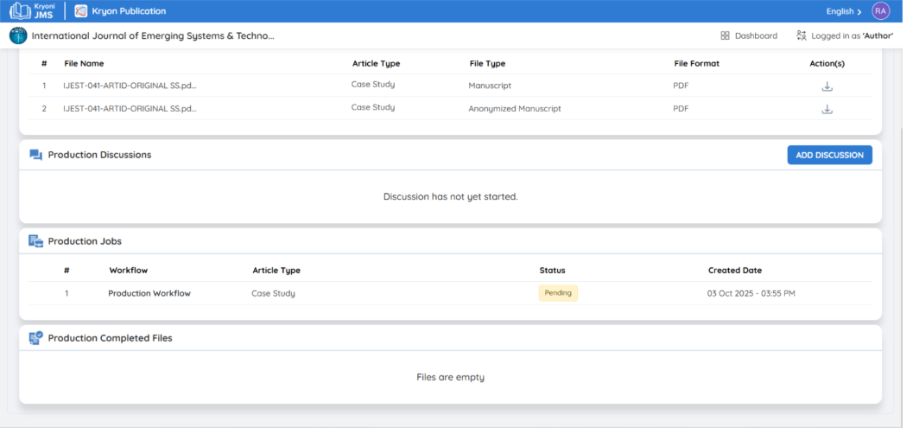The height and width of the screenshot is (429, 903).
Task: Click the Production Discussions chat icon
Action: pos(36,155)
